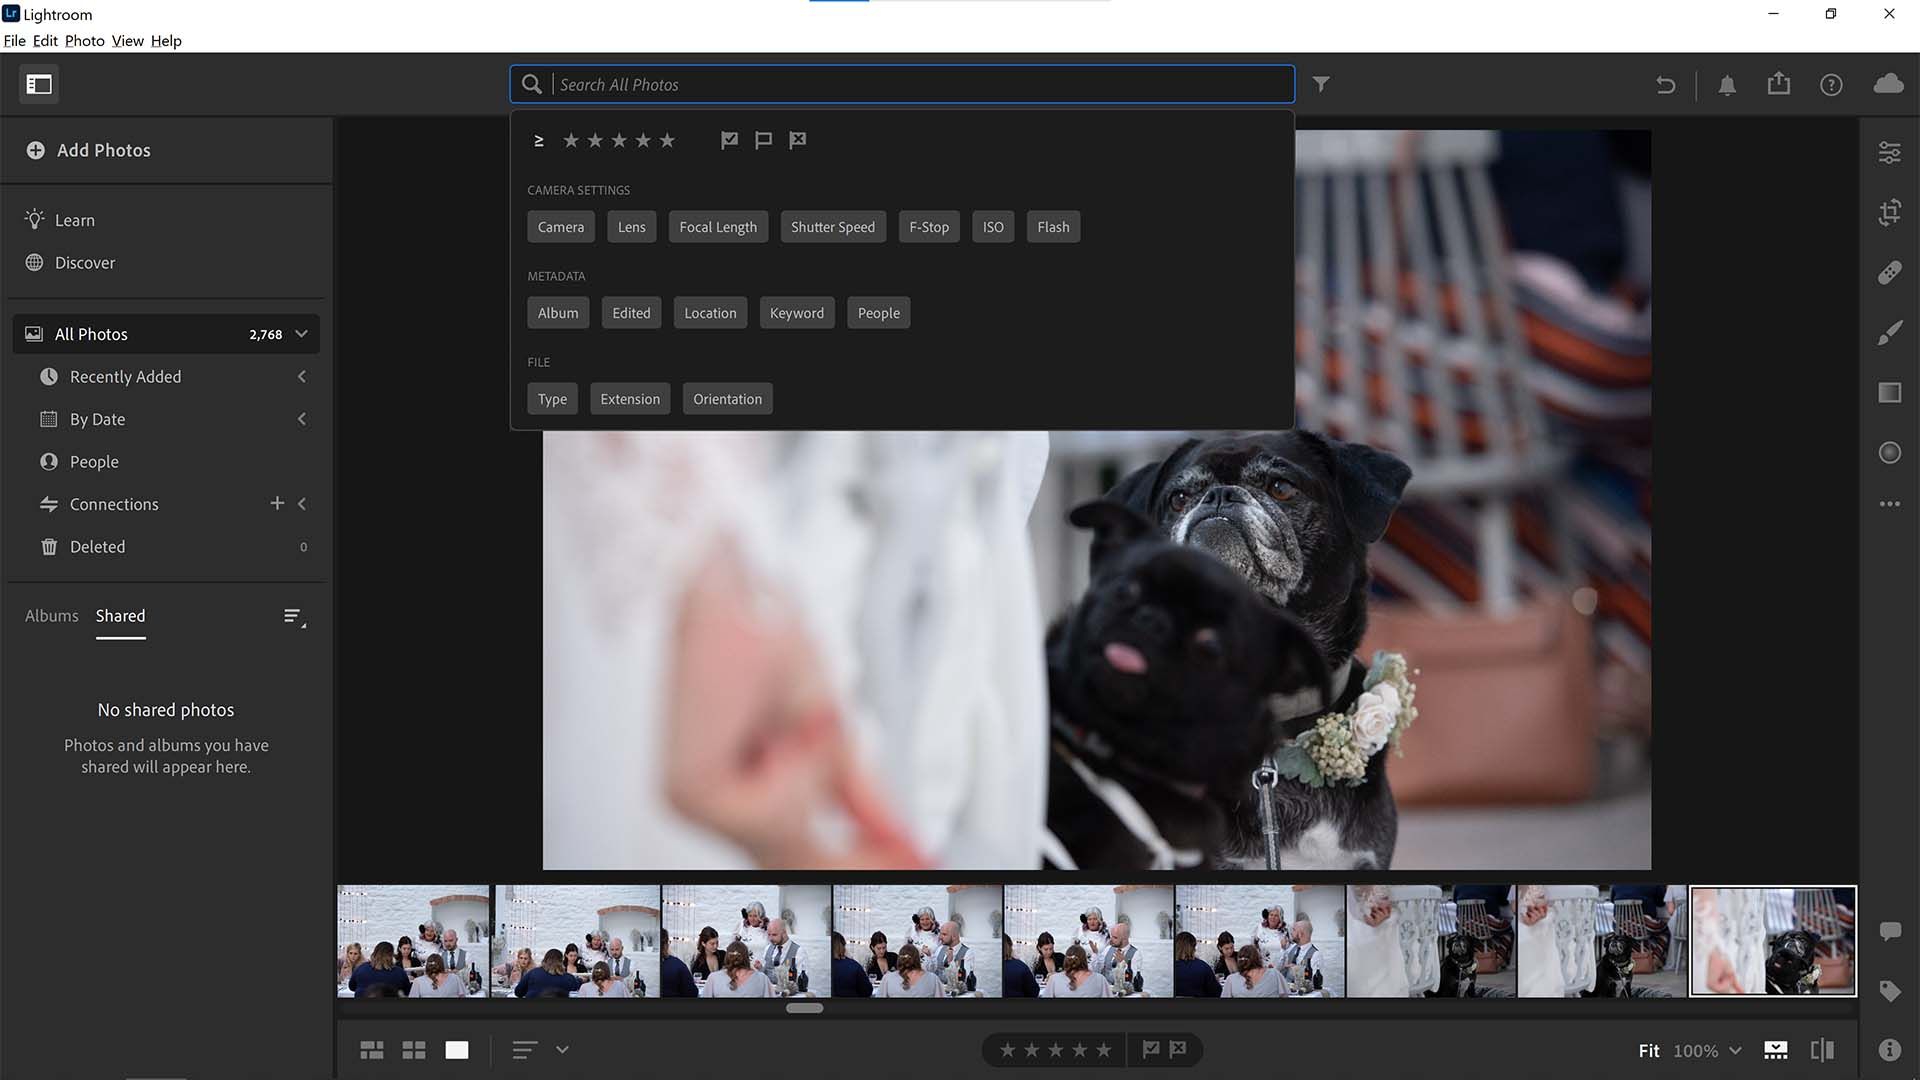The height and width of the screenshot is (1080, 1920).
Task: Select the fourth star rating in bottom toolbar
Action: 1078,1049
